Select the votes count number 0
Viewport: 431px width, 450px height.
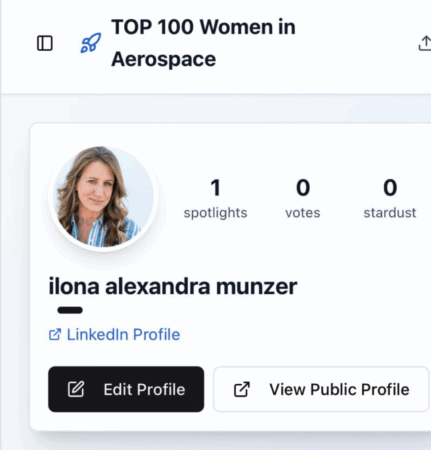pyautogui.click(x=303, y=187)
